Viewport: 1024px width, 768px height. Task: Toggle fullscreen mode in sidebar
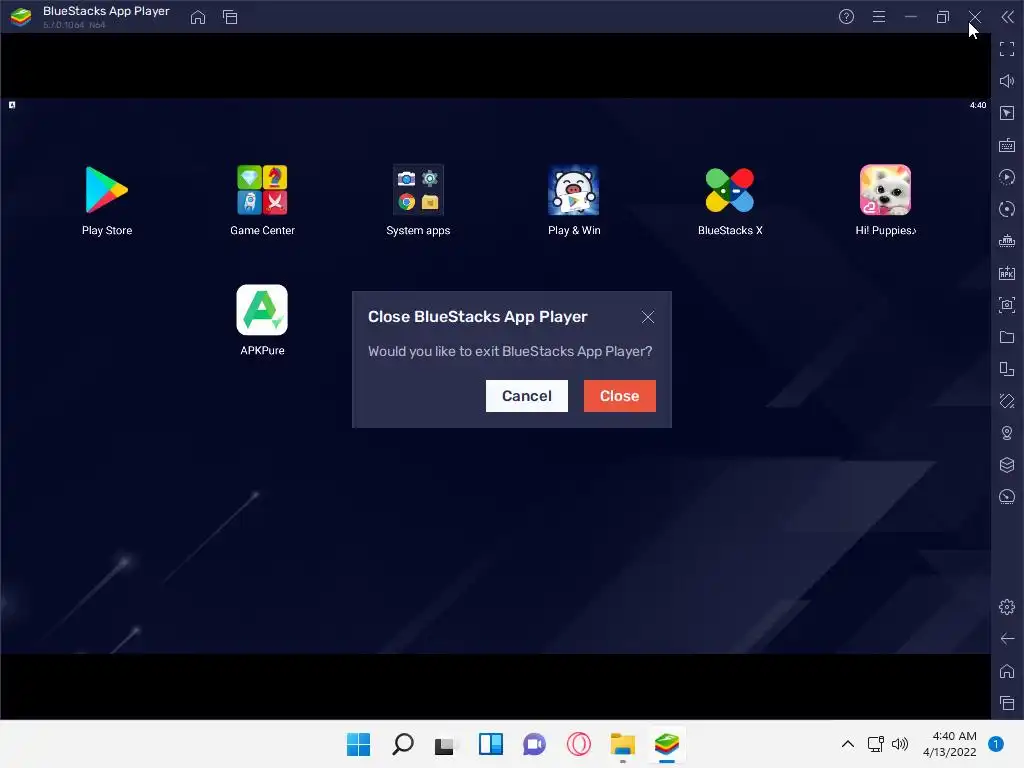click(1006, 49)
